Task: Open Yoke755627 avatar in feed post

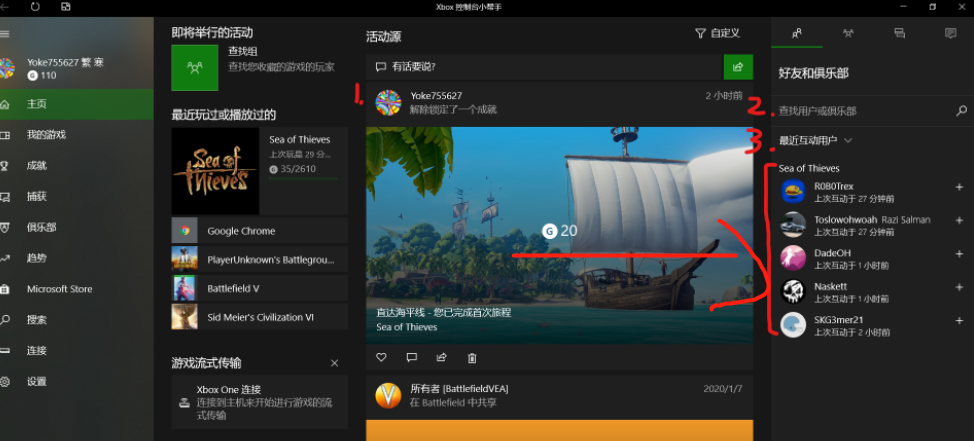Action: pos(388,102)
